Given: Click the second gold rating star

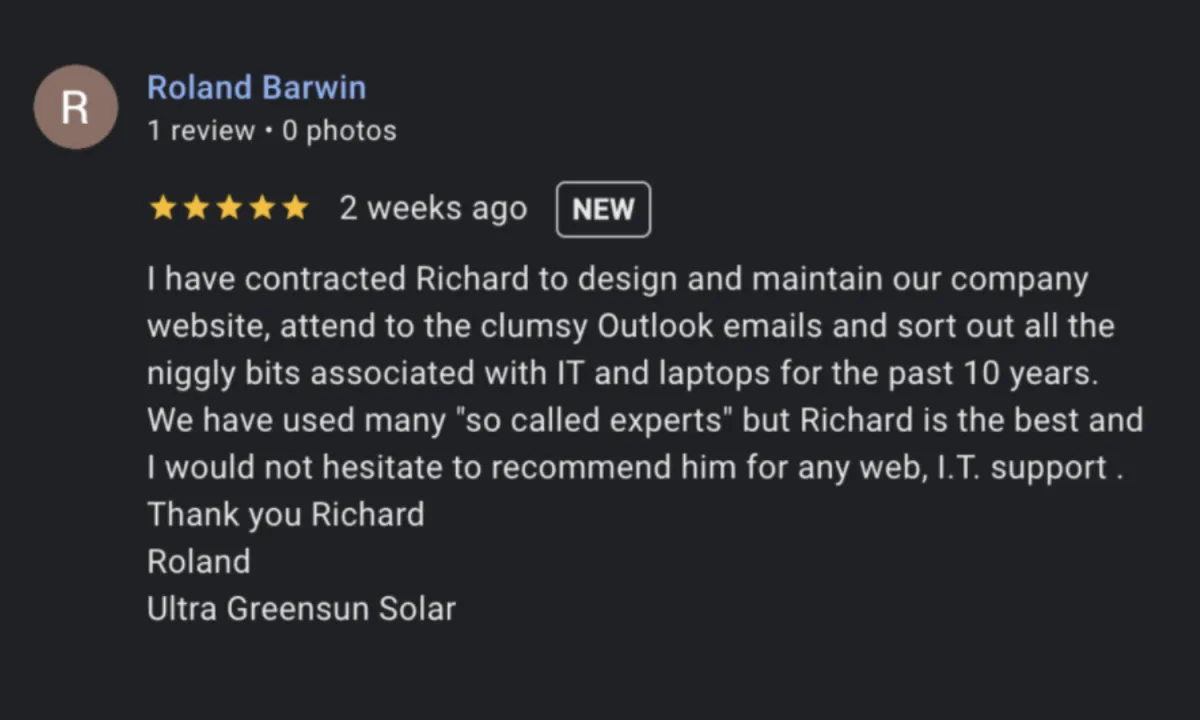Looking at the screenshot, I should [195, 208].
